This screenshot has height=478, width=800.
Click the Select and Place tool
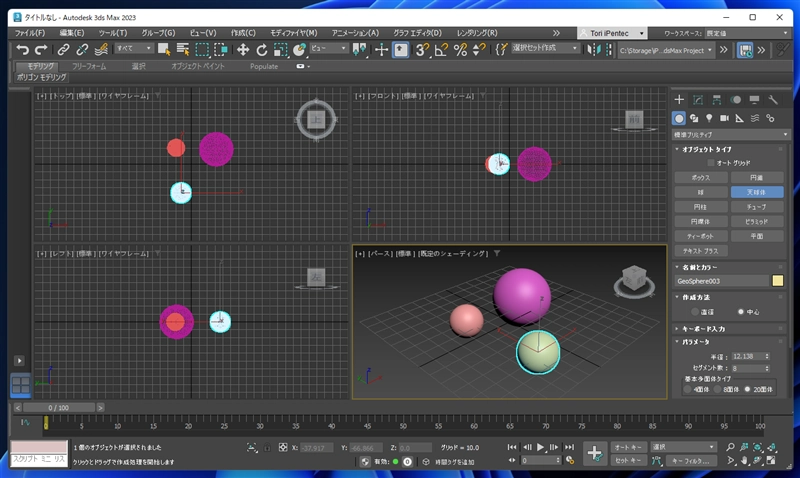coord(299,49)
